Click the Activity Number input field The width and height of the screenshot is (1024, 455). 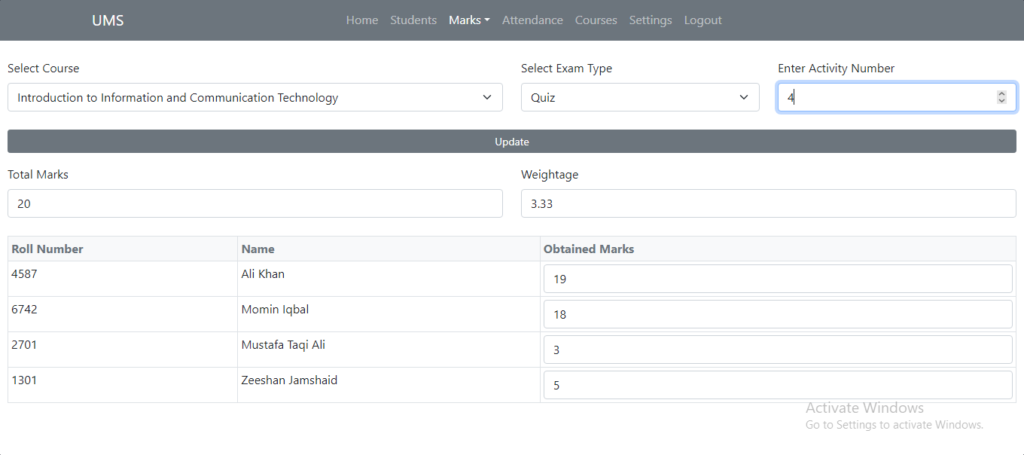coord(897,97)
